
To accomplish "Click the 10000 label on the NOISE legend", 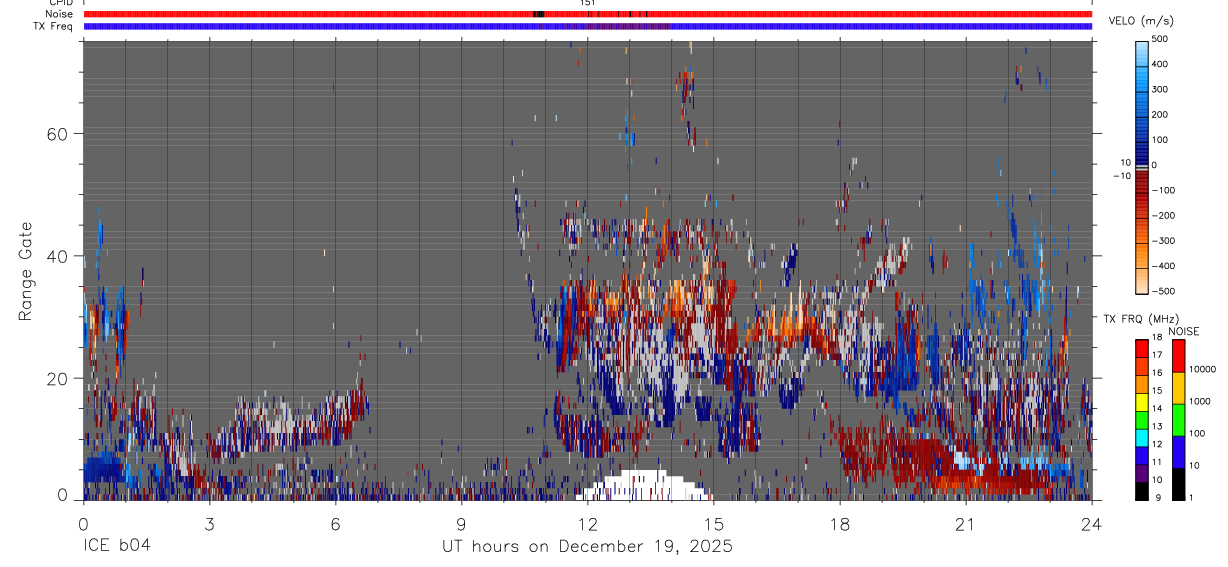I will coord(1203,369).
